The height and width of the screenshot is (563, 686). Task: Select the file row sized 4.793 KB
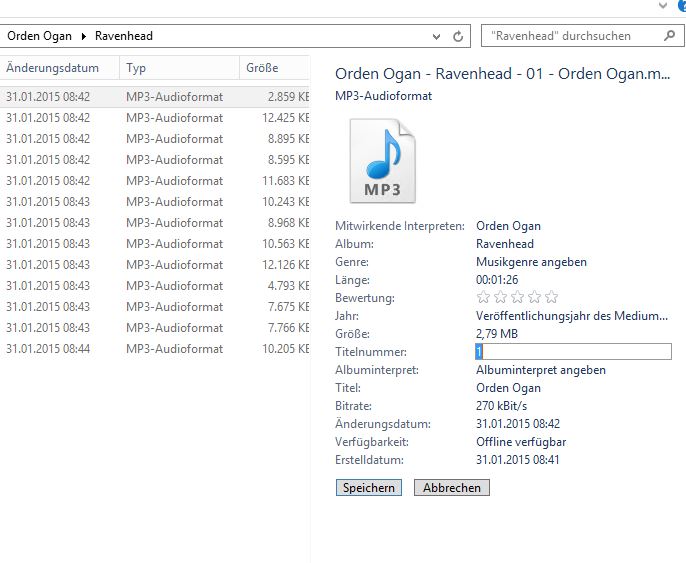(x=154, y=286)
